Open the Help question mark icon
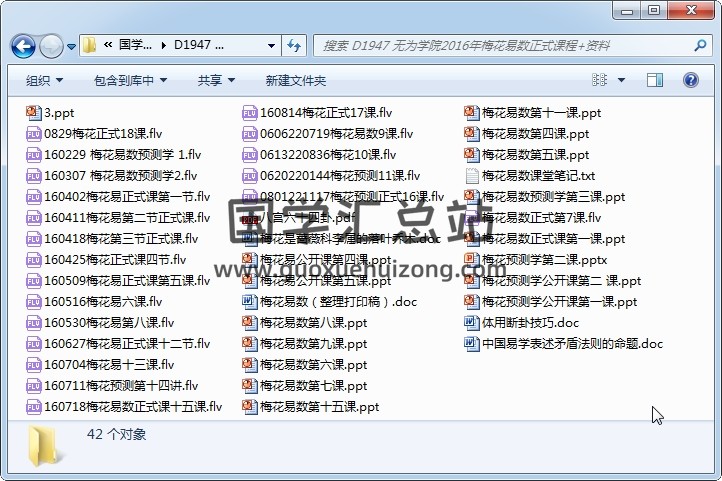The image size is (722, 481). pyautogui.click(x=690, y=80)
